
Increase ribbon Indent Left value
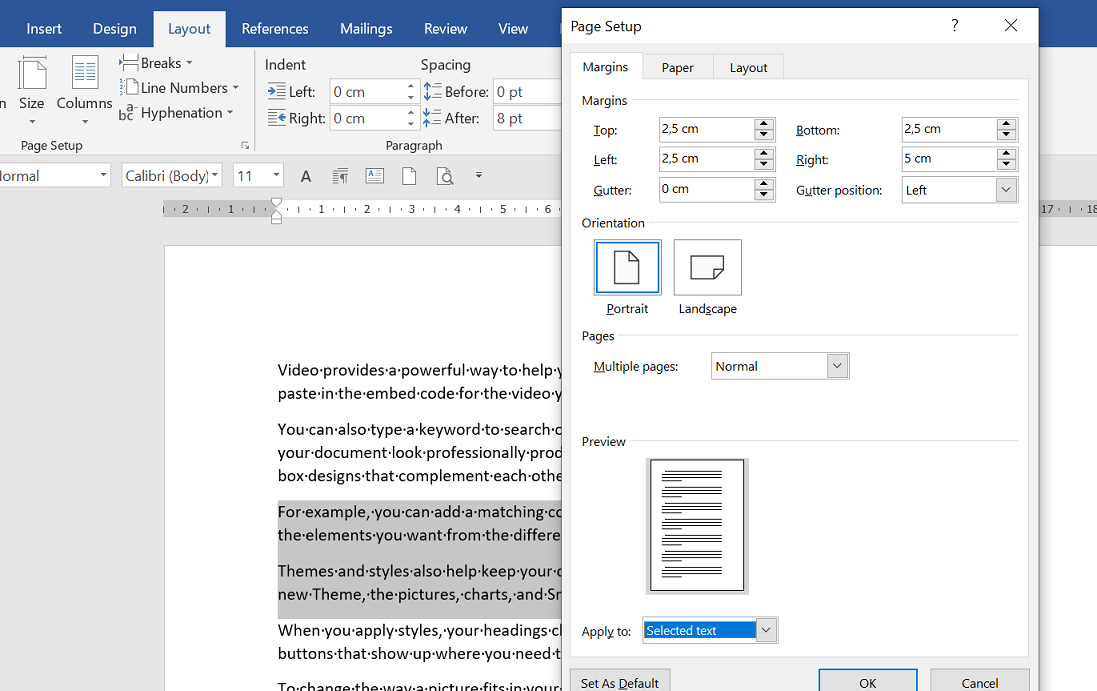pos(411,86)
